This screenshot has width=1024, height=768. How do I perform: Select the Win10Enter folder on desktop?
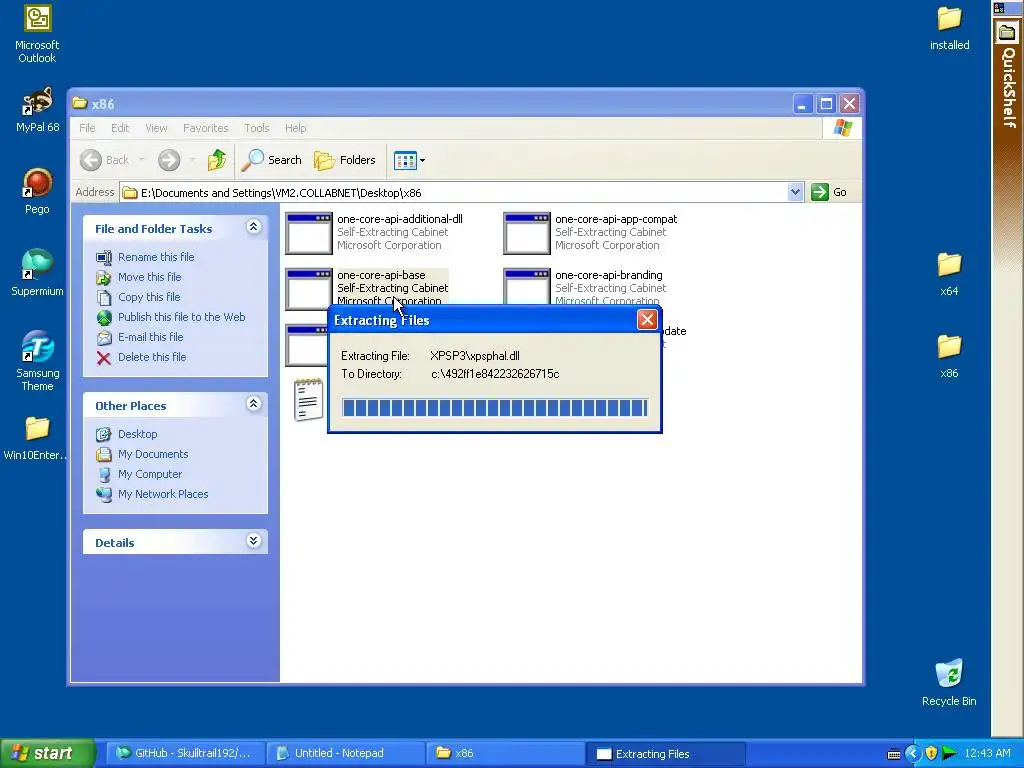[x=37, y=438]
